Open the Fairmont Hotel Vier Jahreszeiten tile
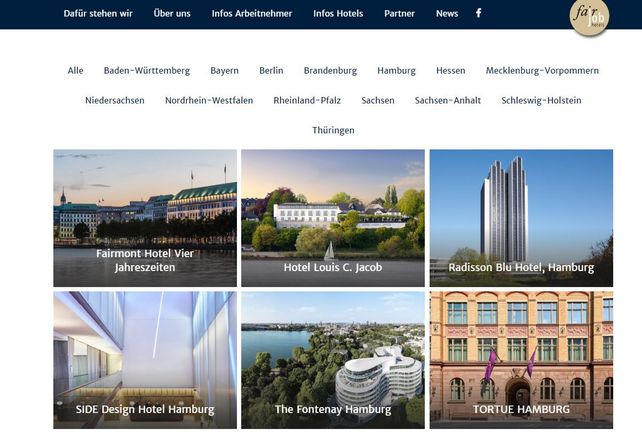The height and width of the screenshot is (437, 642). (x=145, y=218)
